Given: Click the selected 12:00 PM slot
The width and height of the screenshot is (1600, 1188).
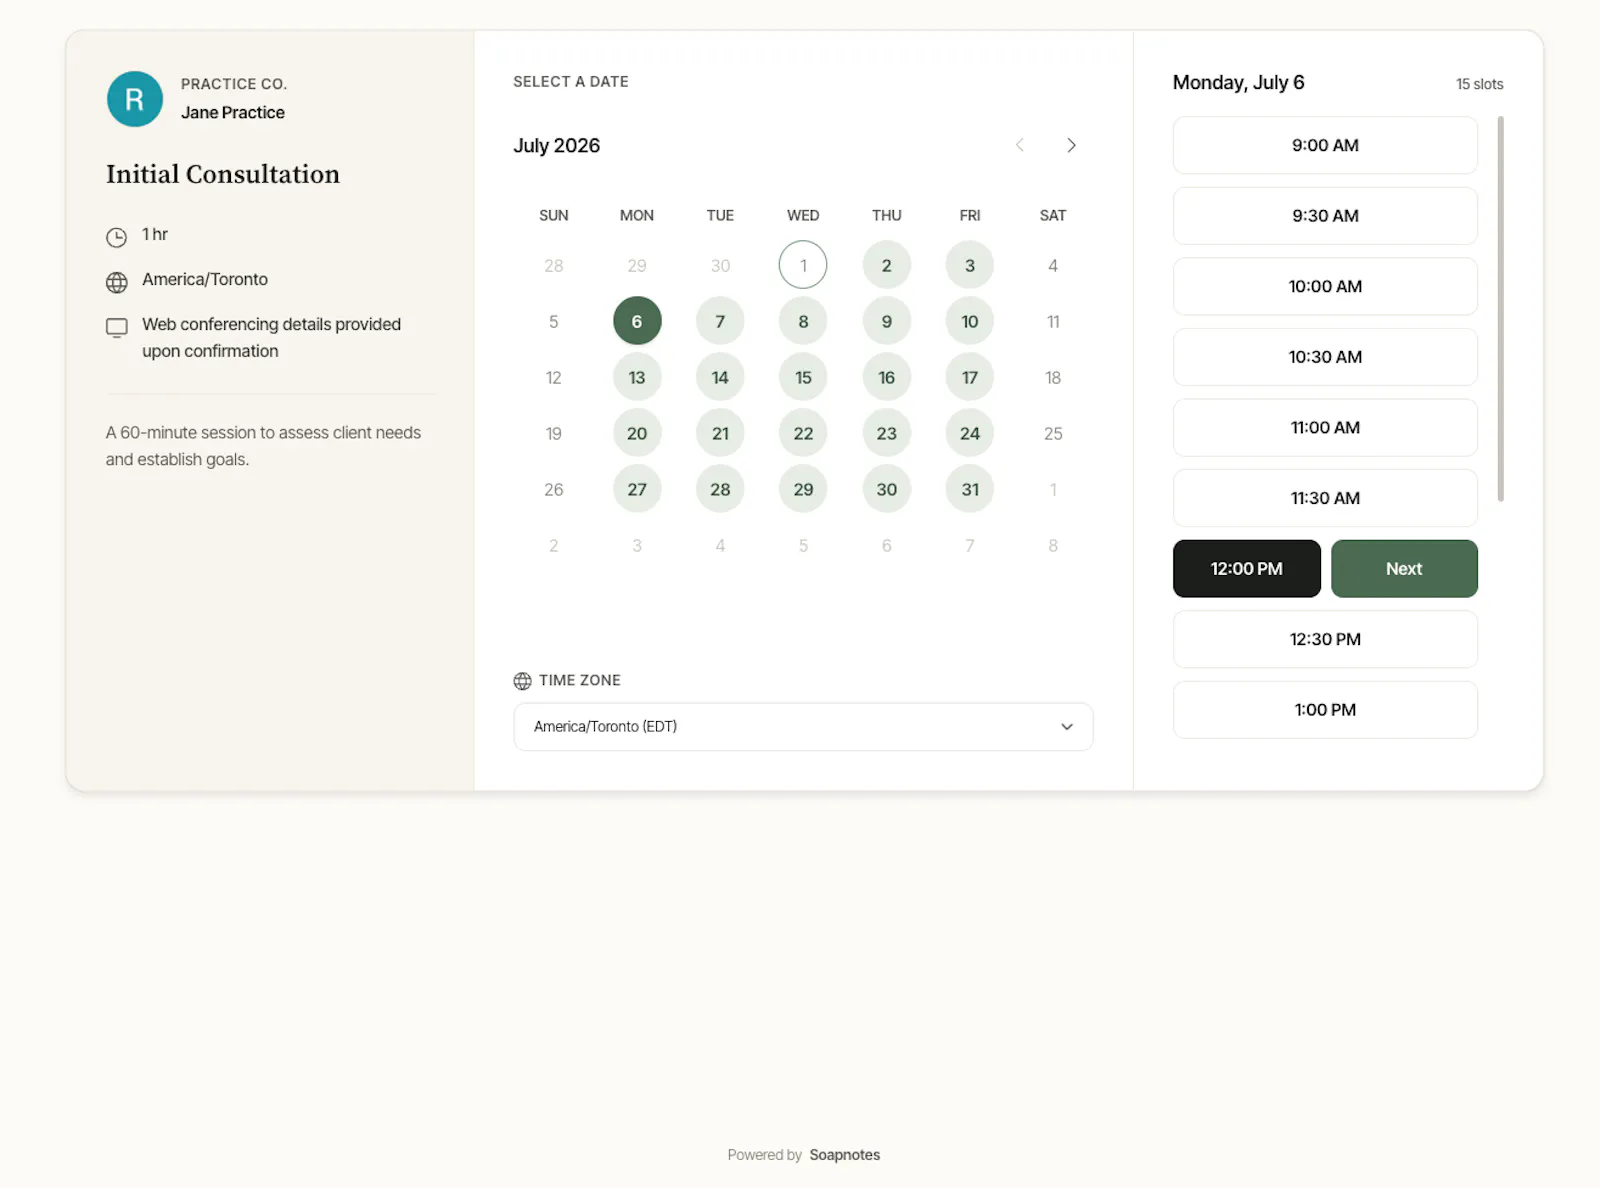Looking at the screenshot, I should pyautogui.click(x=1247, y=569).
